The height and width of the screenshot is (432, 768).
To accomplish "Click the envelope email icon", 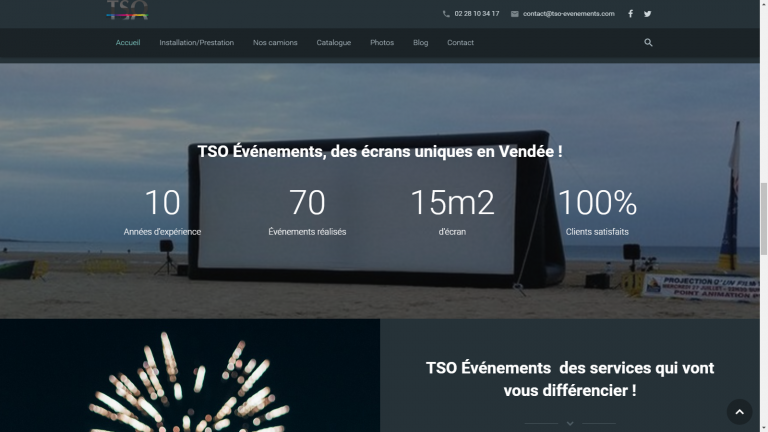I will (514, 14).
